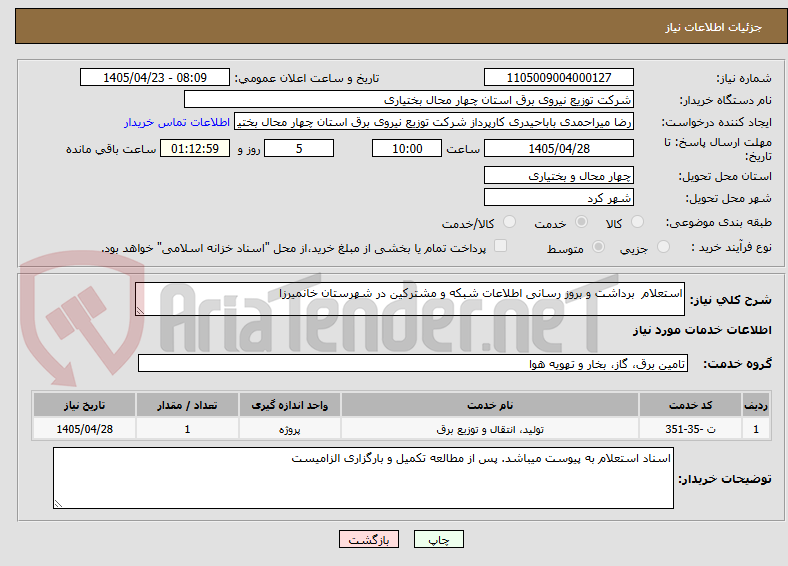This screenshot has width=788, height=566.
Task: Click the buyer organization name field
Action: (409, 100)
